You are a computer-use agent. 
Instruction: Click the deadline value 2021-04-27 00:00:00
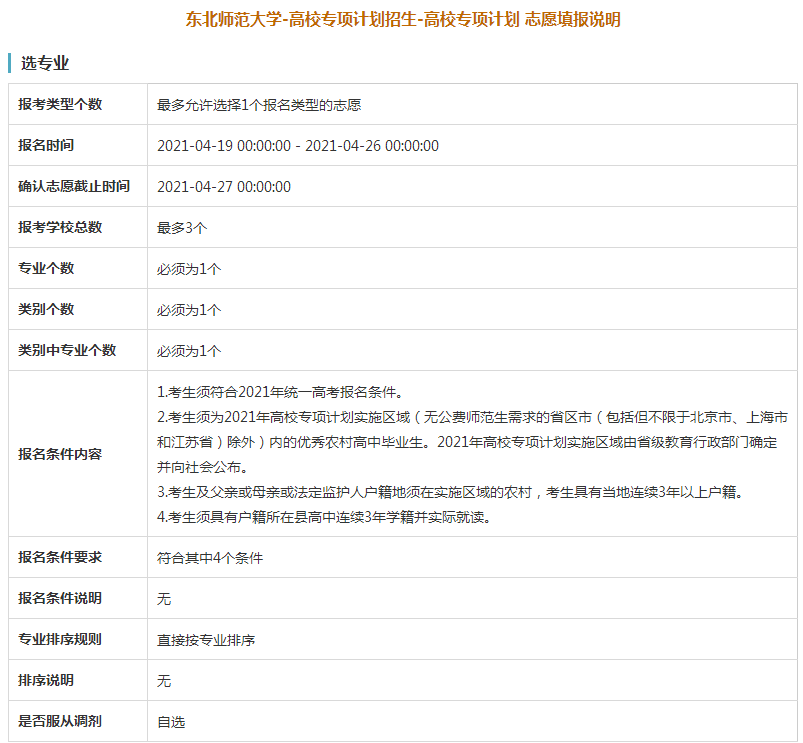coord(224,187)
